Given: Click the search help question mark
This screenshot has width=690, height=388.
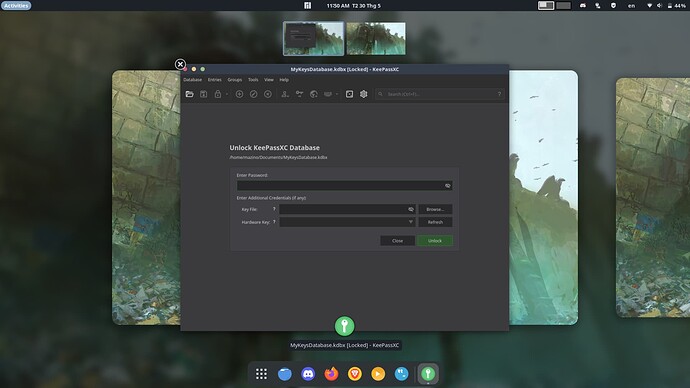Looking at the screenshot, I should 499,94.
